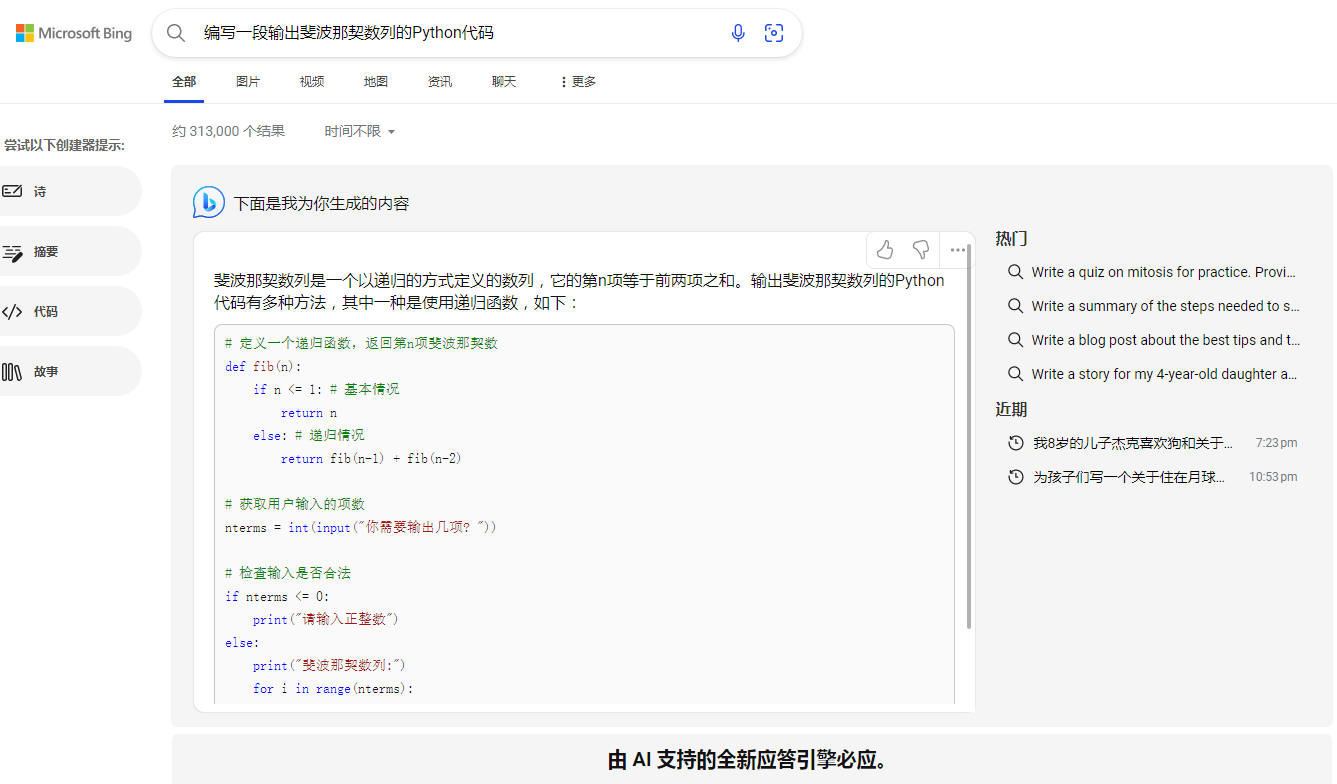Open the three-dot more options menu

coord(958,250)
